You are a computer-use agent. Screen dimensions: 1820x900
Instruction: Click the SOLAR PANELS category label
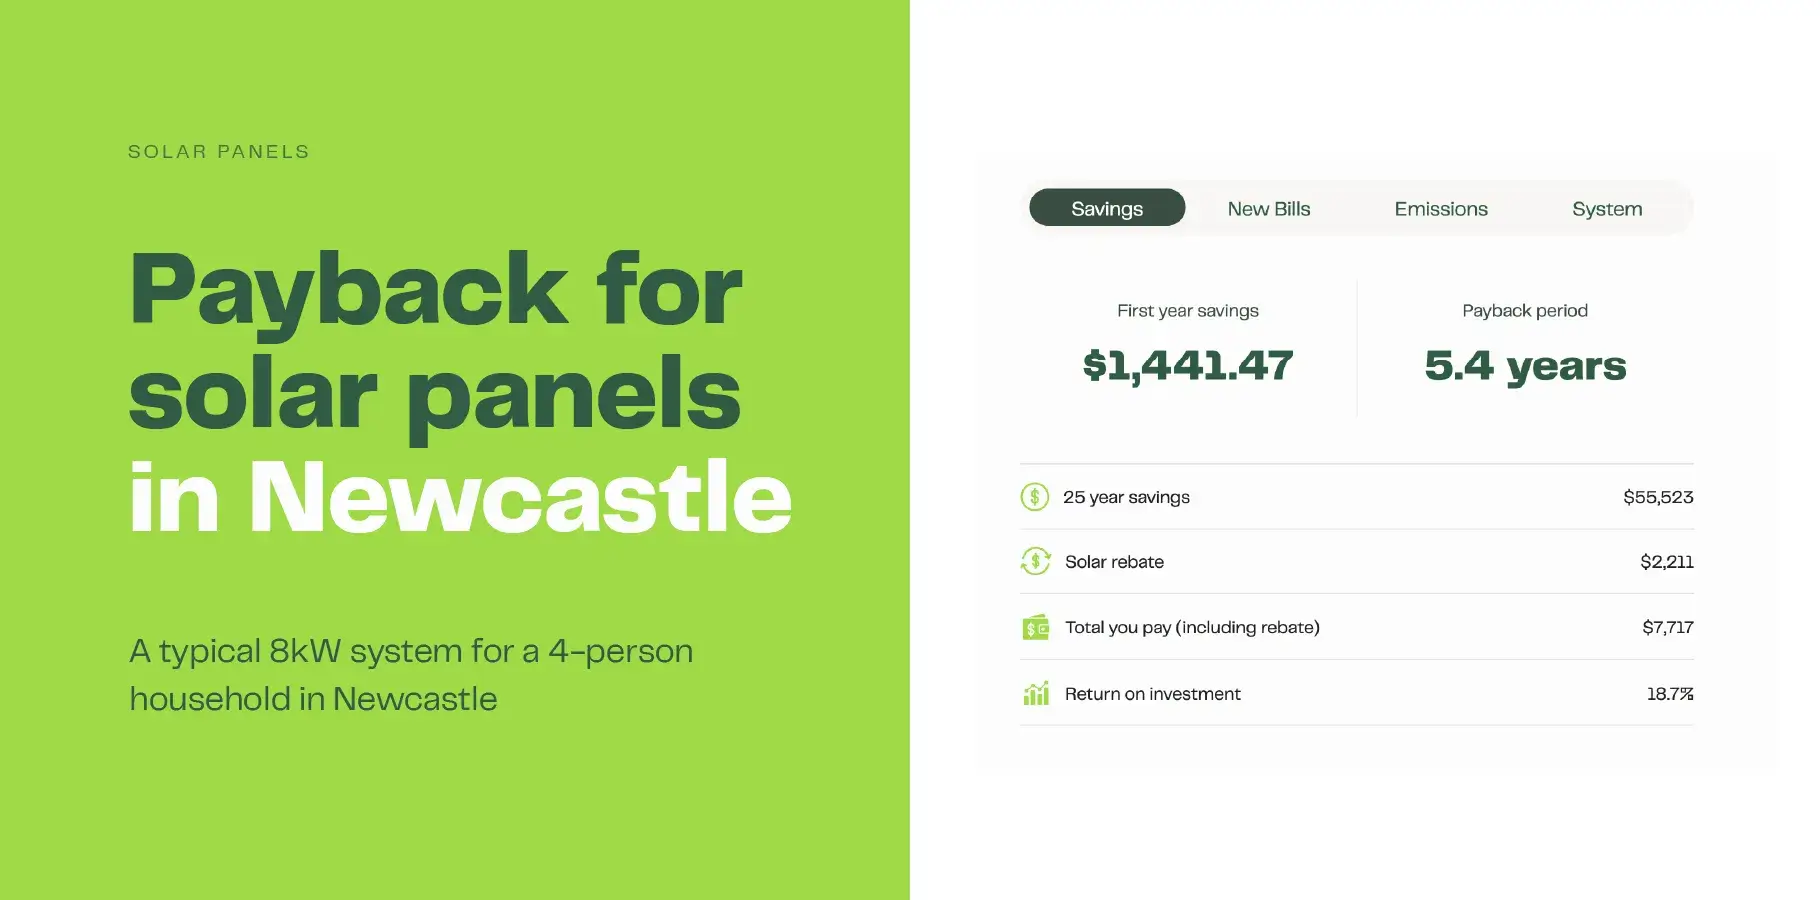coord(219,152)
